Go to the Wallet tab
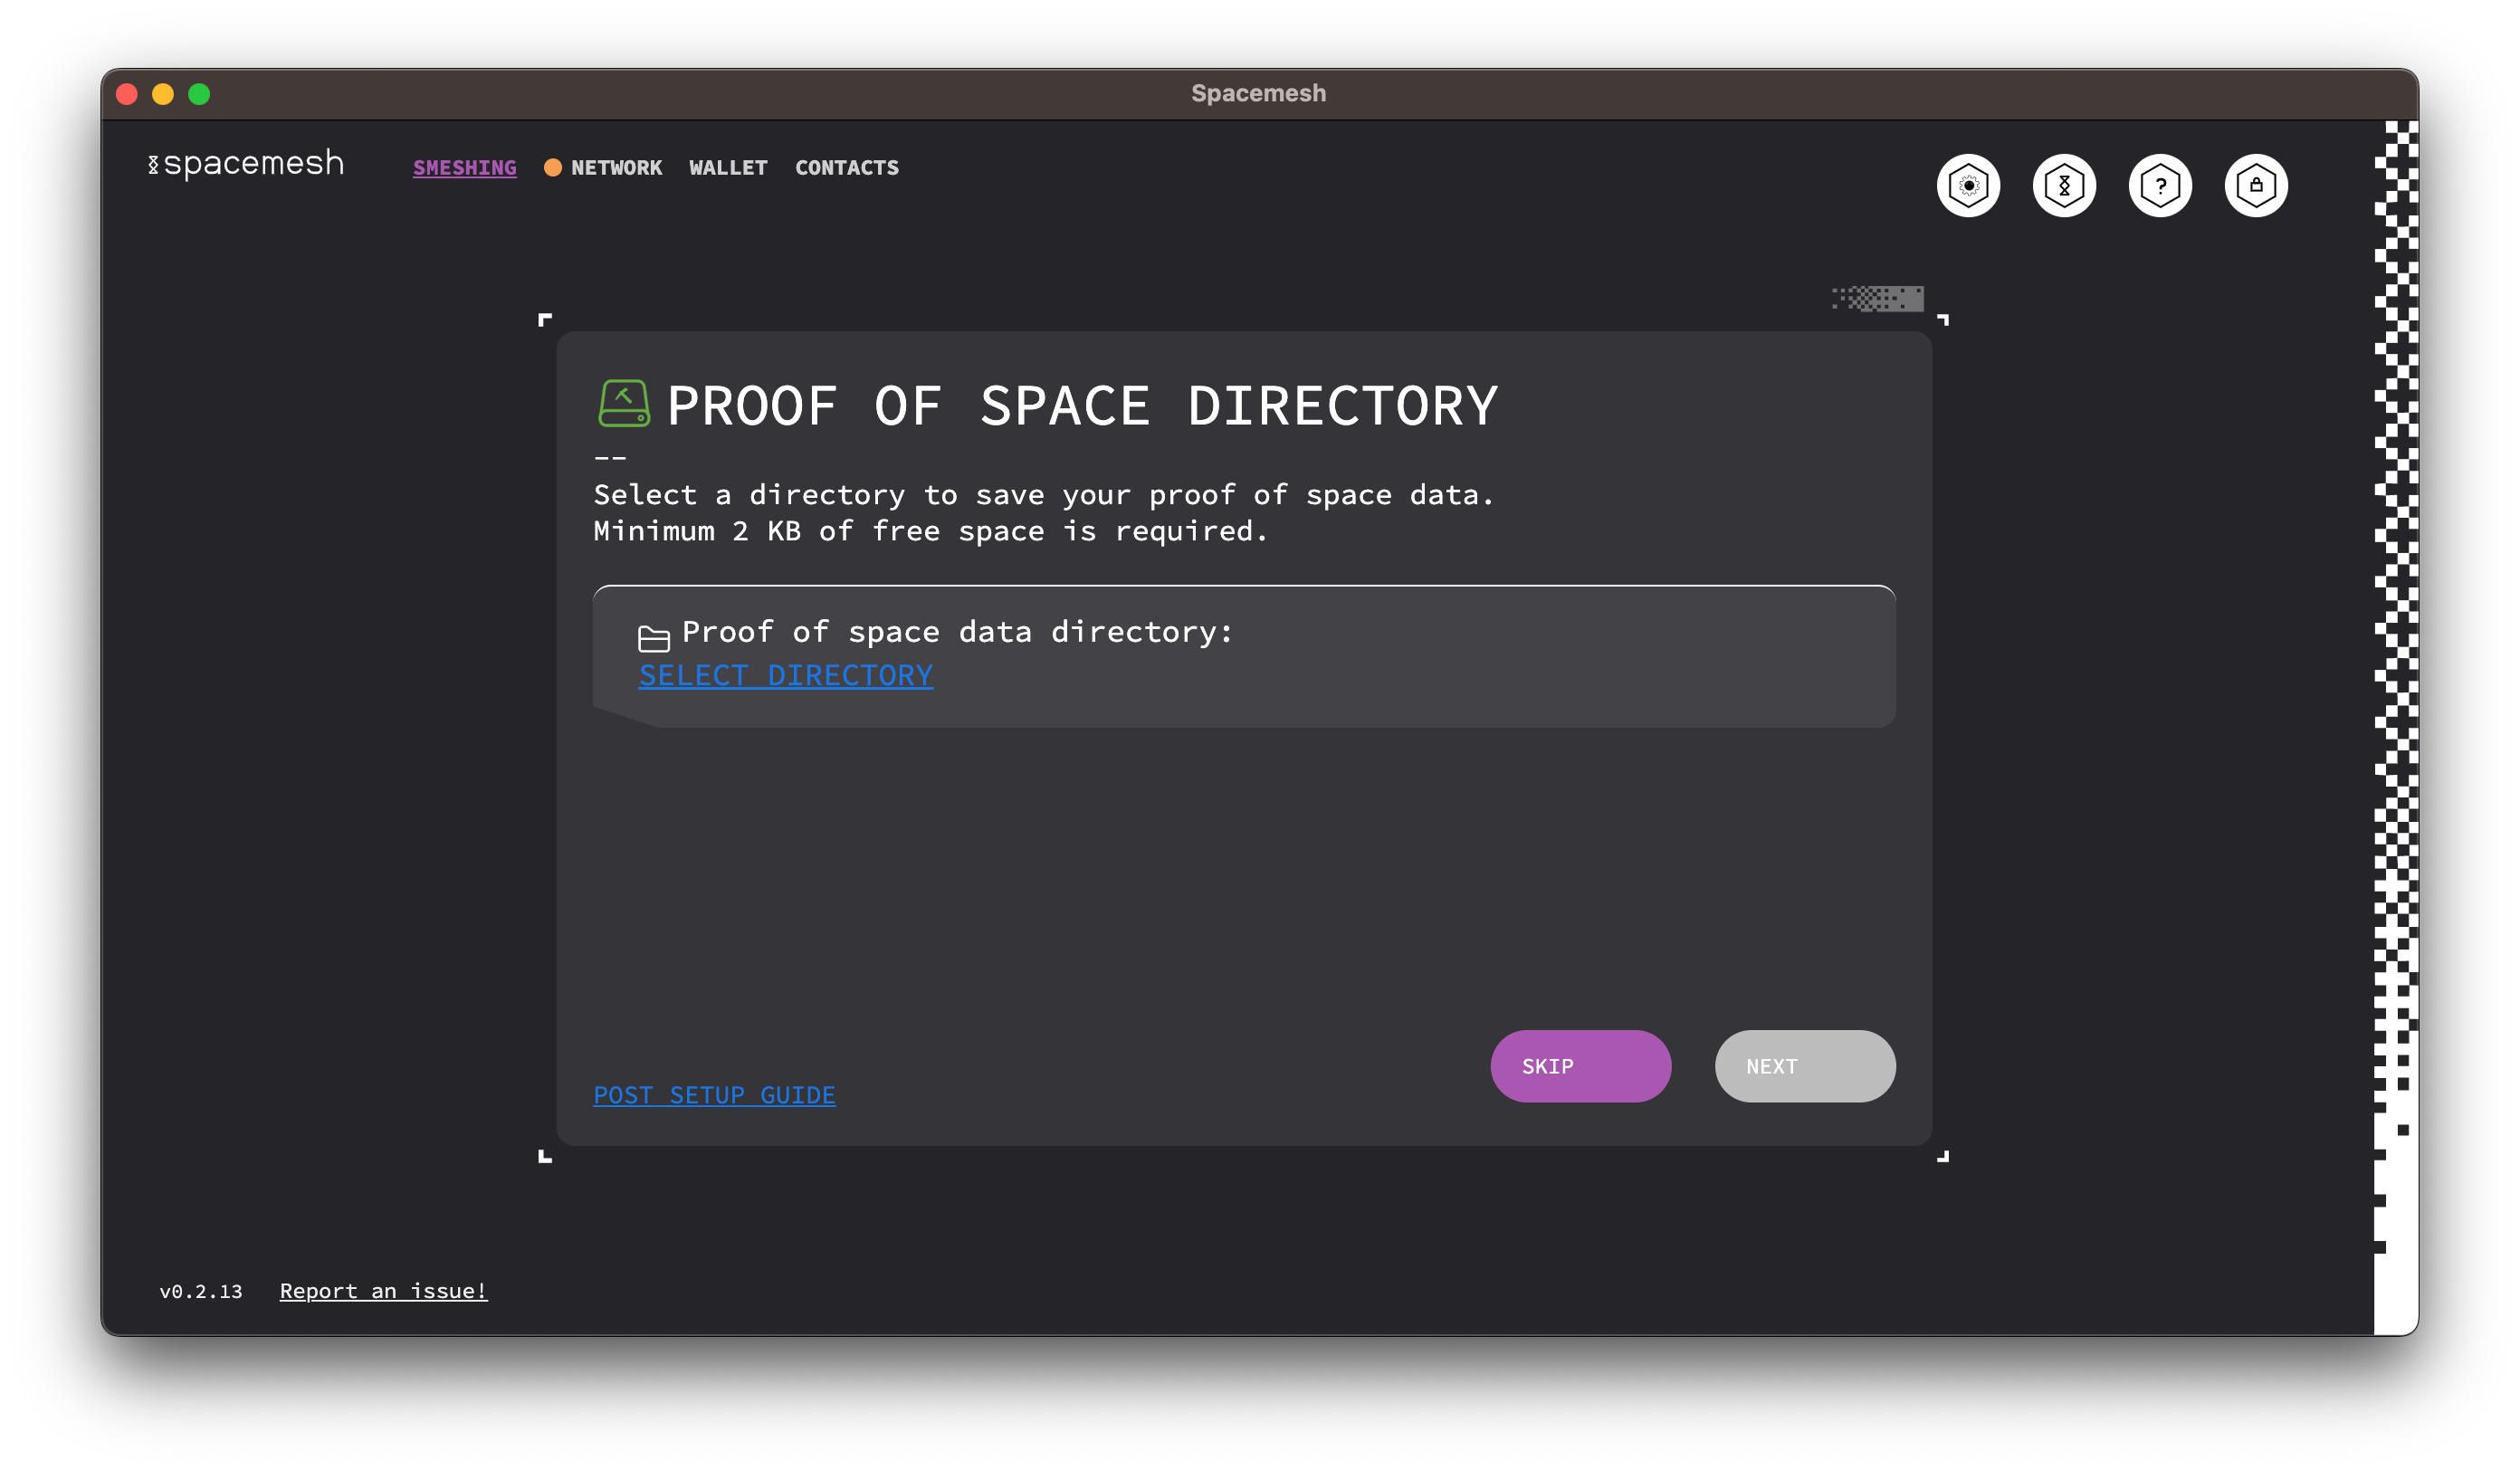Screen dimensions: 2520x1470 pyautogui.click(x=728, y=168)
